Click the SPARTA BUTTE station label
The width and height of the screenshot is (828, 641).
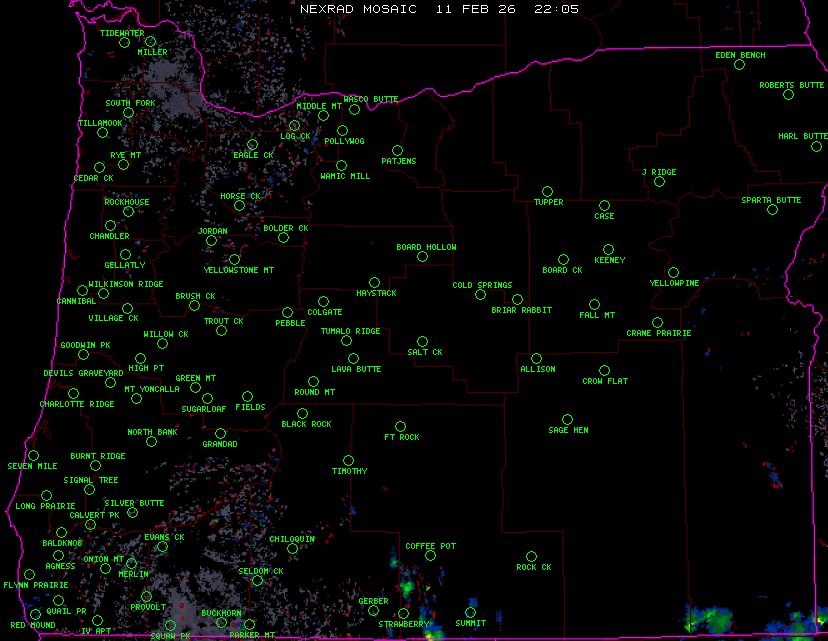[771, 200]
